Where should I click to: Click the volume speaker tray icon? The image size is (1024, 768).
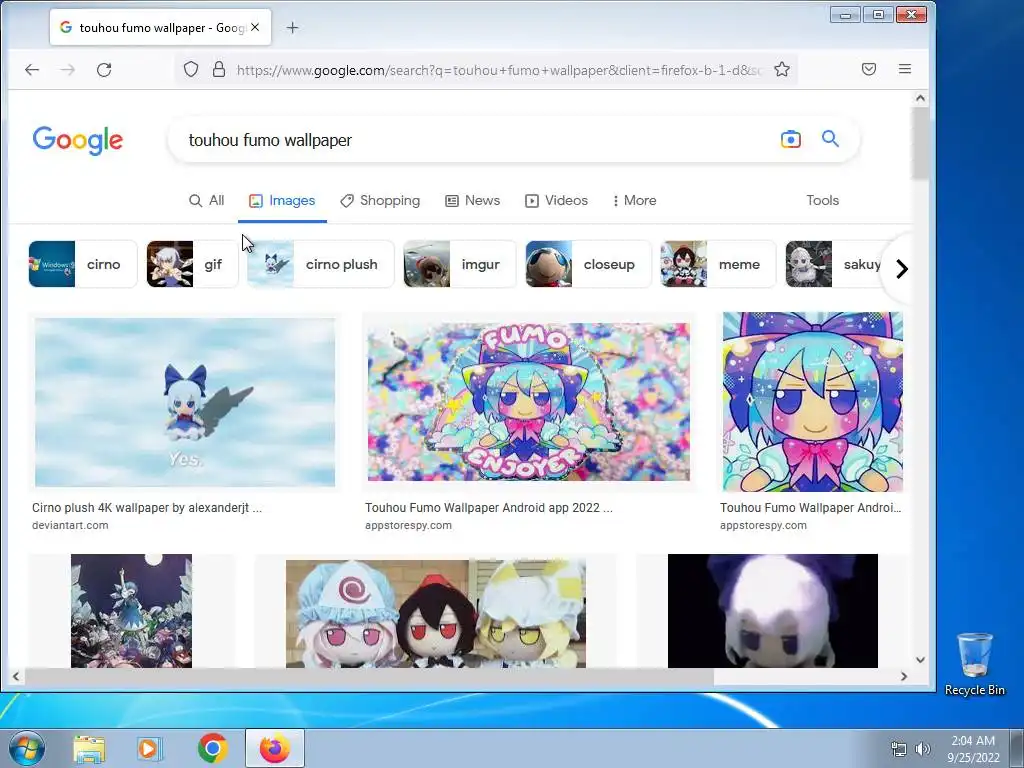(x=923, y=750)
